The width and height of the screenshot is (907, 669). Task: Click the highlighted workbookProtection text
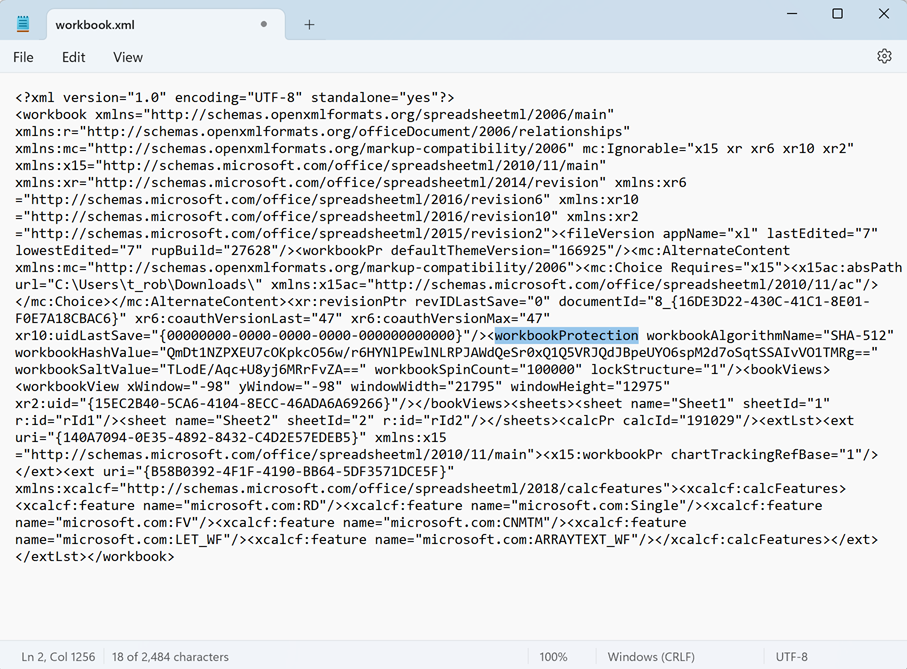pos(566,335)
